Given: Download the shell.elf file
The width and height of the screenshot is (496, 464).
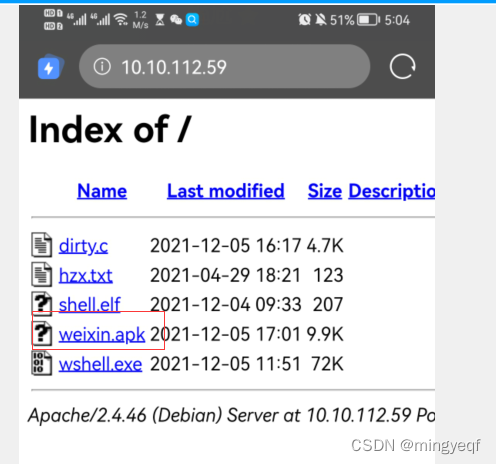Looking at the screenshot, I should [x=89, y=305].
